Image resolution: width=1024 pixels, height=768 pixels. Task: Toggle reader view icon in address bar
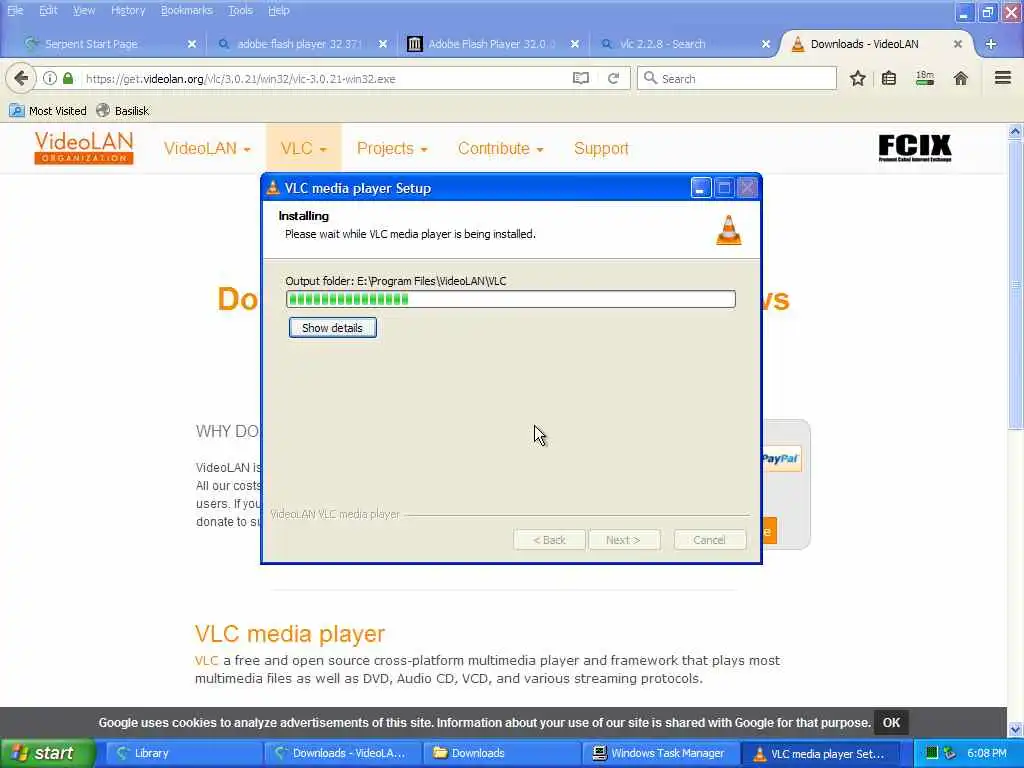point(581,78)
